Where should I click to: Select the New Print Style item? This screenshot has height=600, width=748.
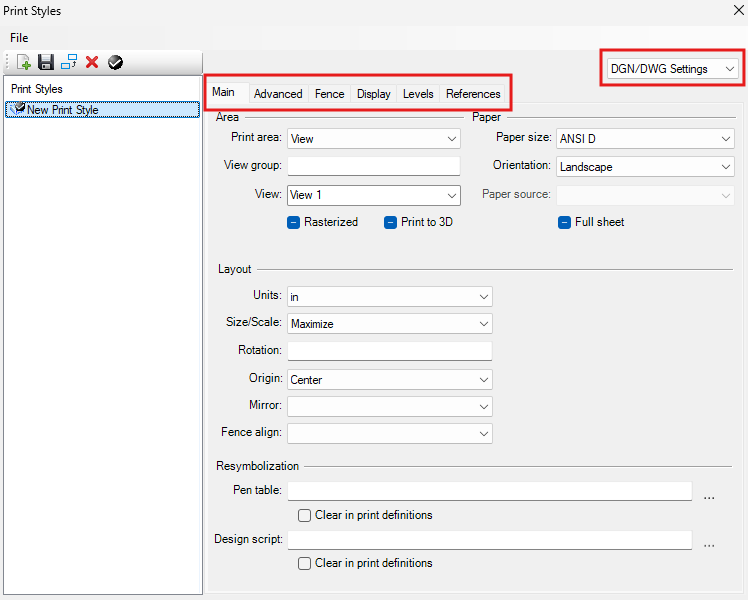pyautogui.click(x=102, y=110)
